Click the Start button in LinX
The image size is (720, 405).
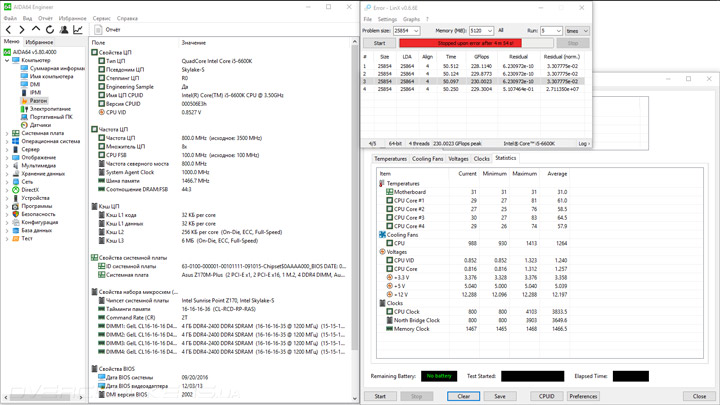pyautogui.click(x=379, y=43)
